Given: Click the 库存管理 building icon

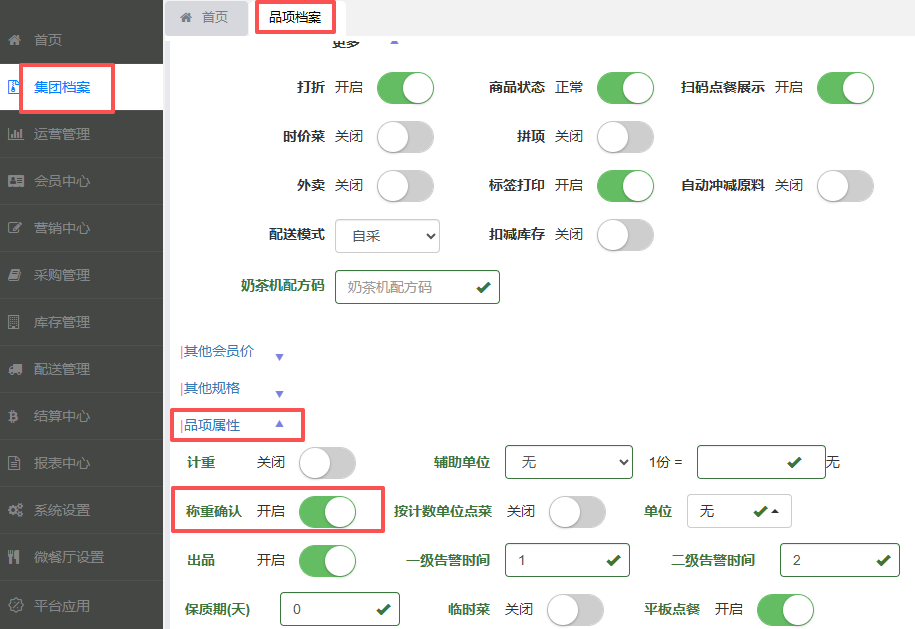Looking at the screenshot, I should pyautogui.click(x=15, y=322).
